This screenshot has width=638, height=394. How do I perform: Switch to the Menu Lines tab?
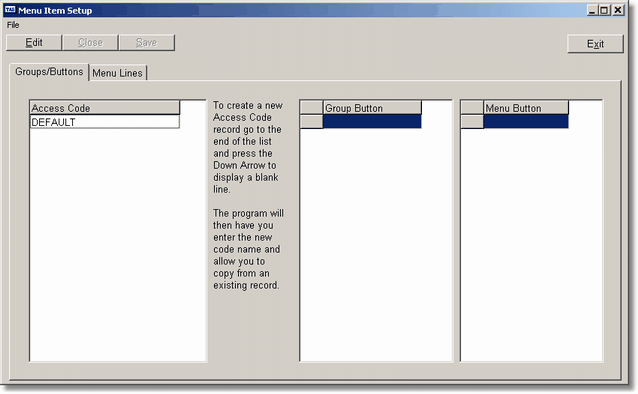pyautogui.click(x=117, y=73)
